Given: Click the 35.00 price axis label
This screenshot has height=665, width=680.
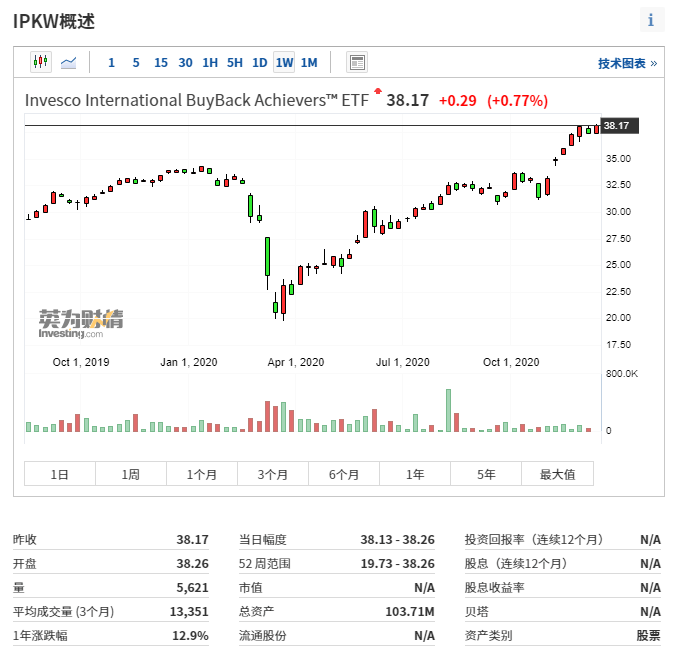Looking at the screenshot, I should (618, 158).
